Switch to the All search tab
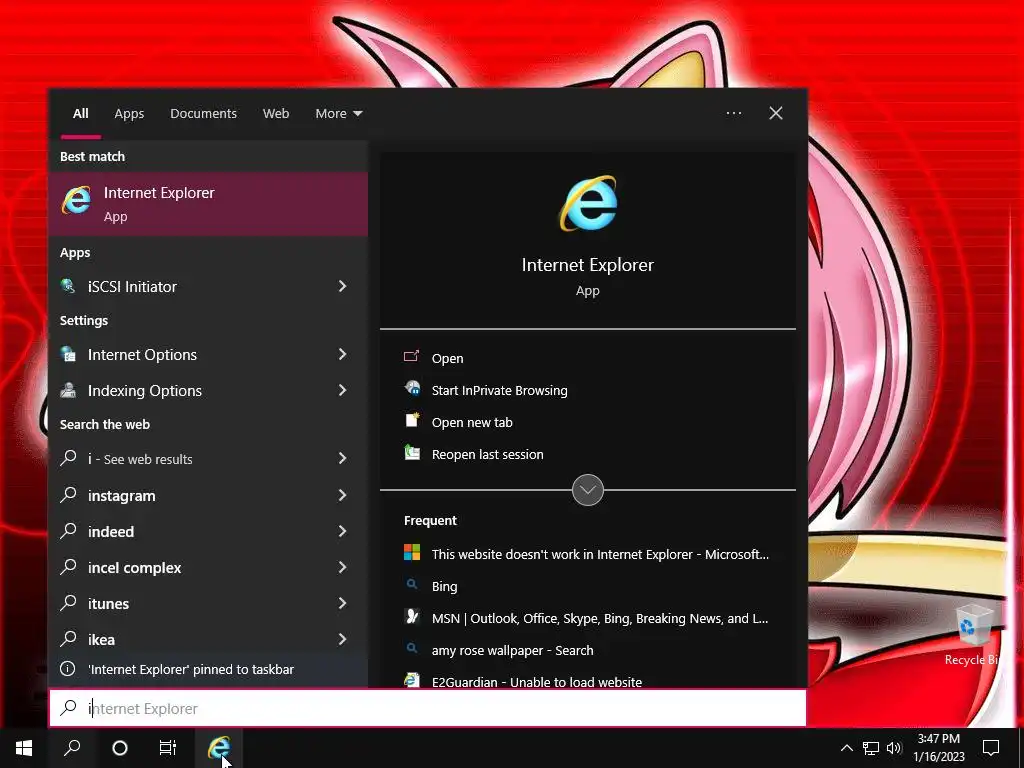 [x=81, y=114]
